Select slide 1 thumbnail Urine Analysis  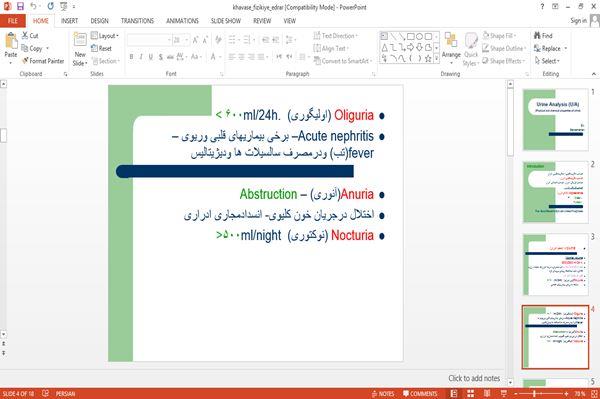555,120
